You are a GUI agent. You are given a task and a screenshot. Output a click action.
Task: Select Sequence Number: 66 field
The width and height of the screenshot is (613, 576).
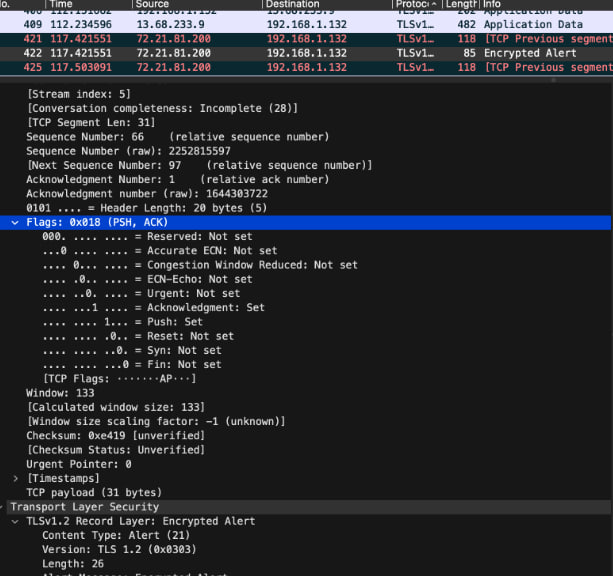(x=178, y=137)
